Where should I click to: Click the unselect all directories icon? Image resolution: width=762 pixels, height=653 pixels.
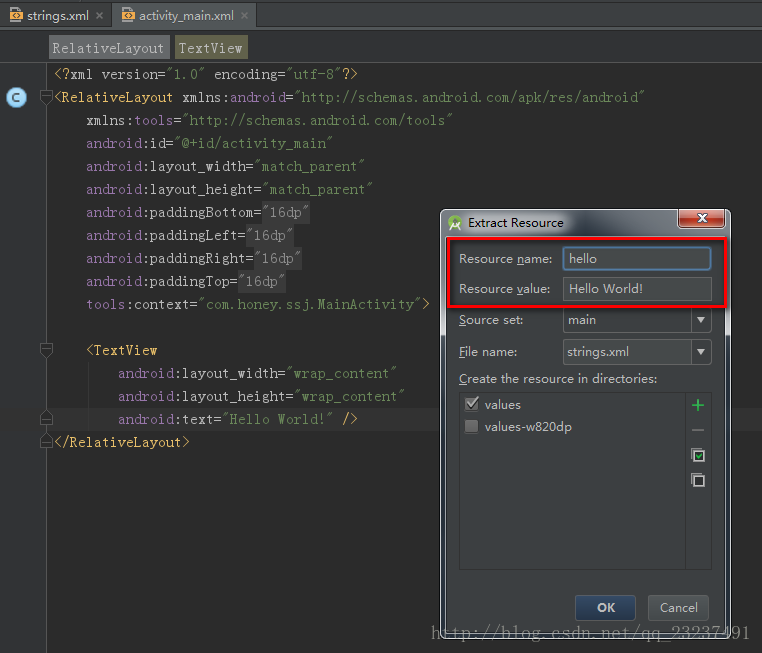[698, 480]
